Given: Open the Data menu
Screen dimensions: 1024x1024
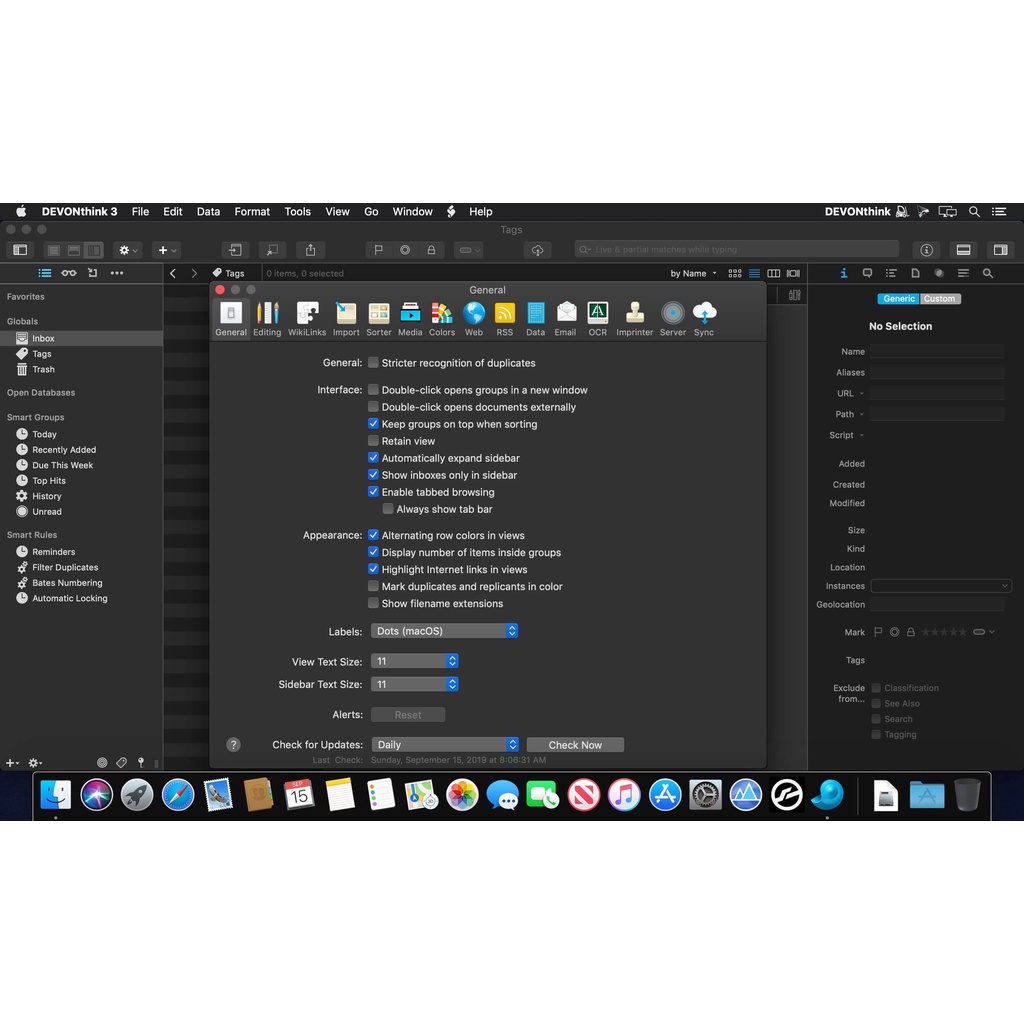Looking at the screenshot, I should (208, 212).
